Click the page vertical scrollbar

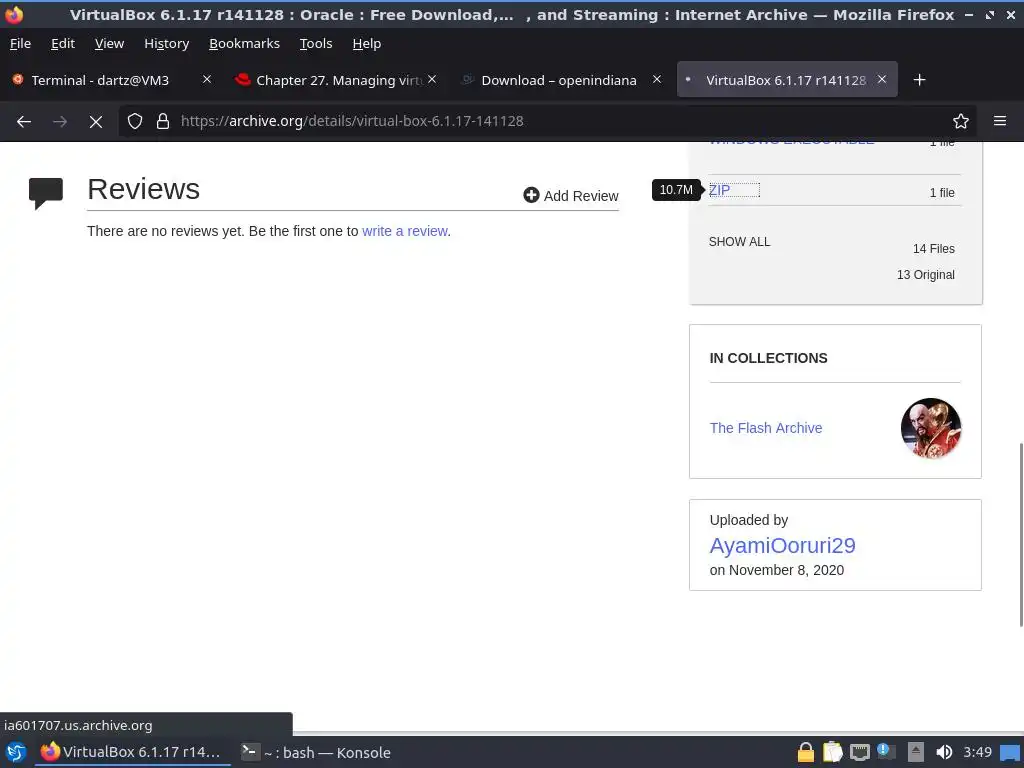[1019, 534]
